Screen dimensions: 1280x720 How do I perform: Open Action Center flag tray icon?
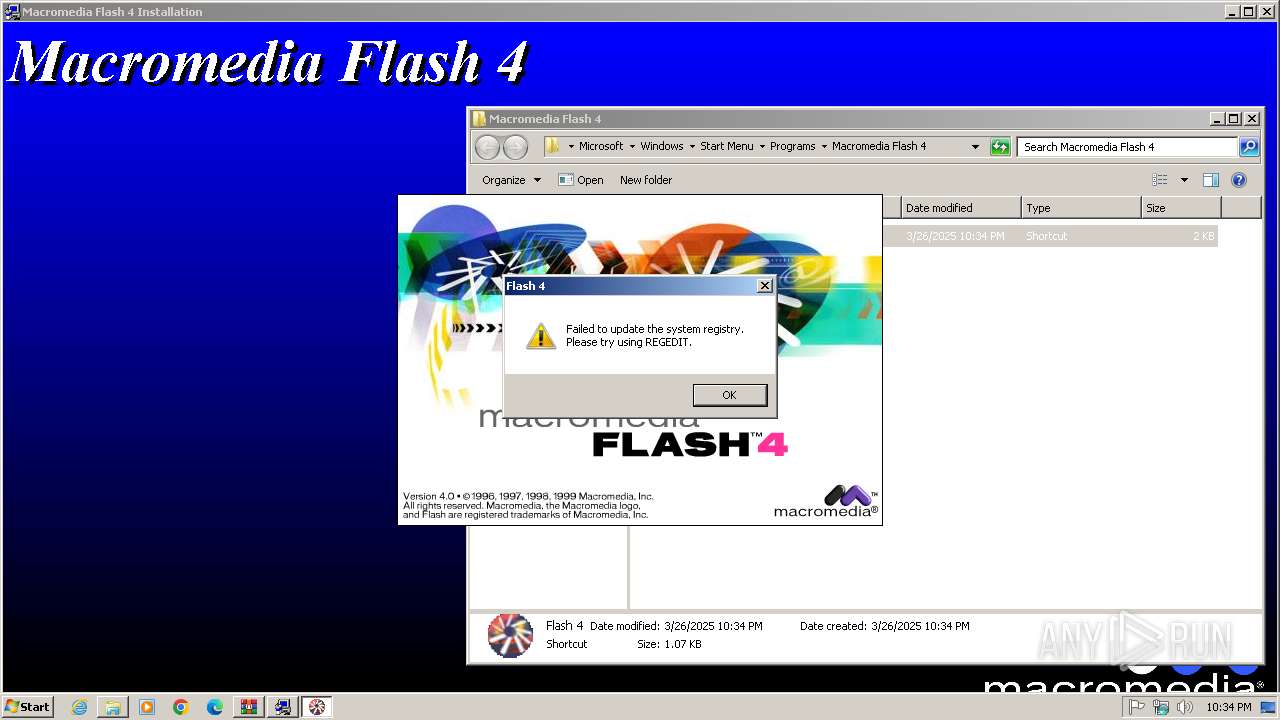pos(1137,707)
